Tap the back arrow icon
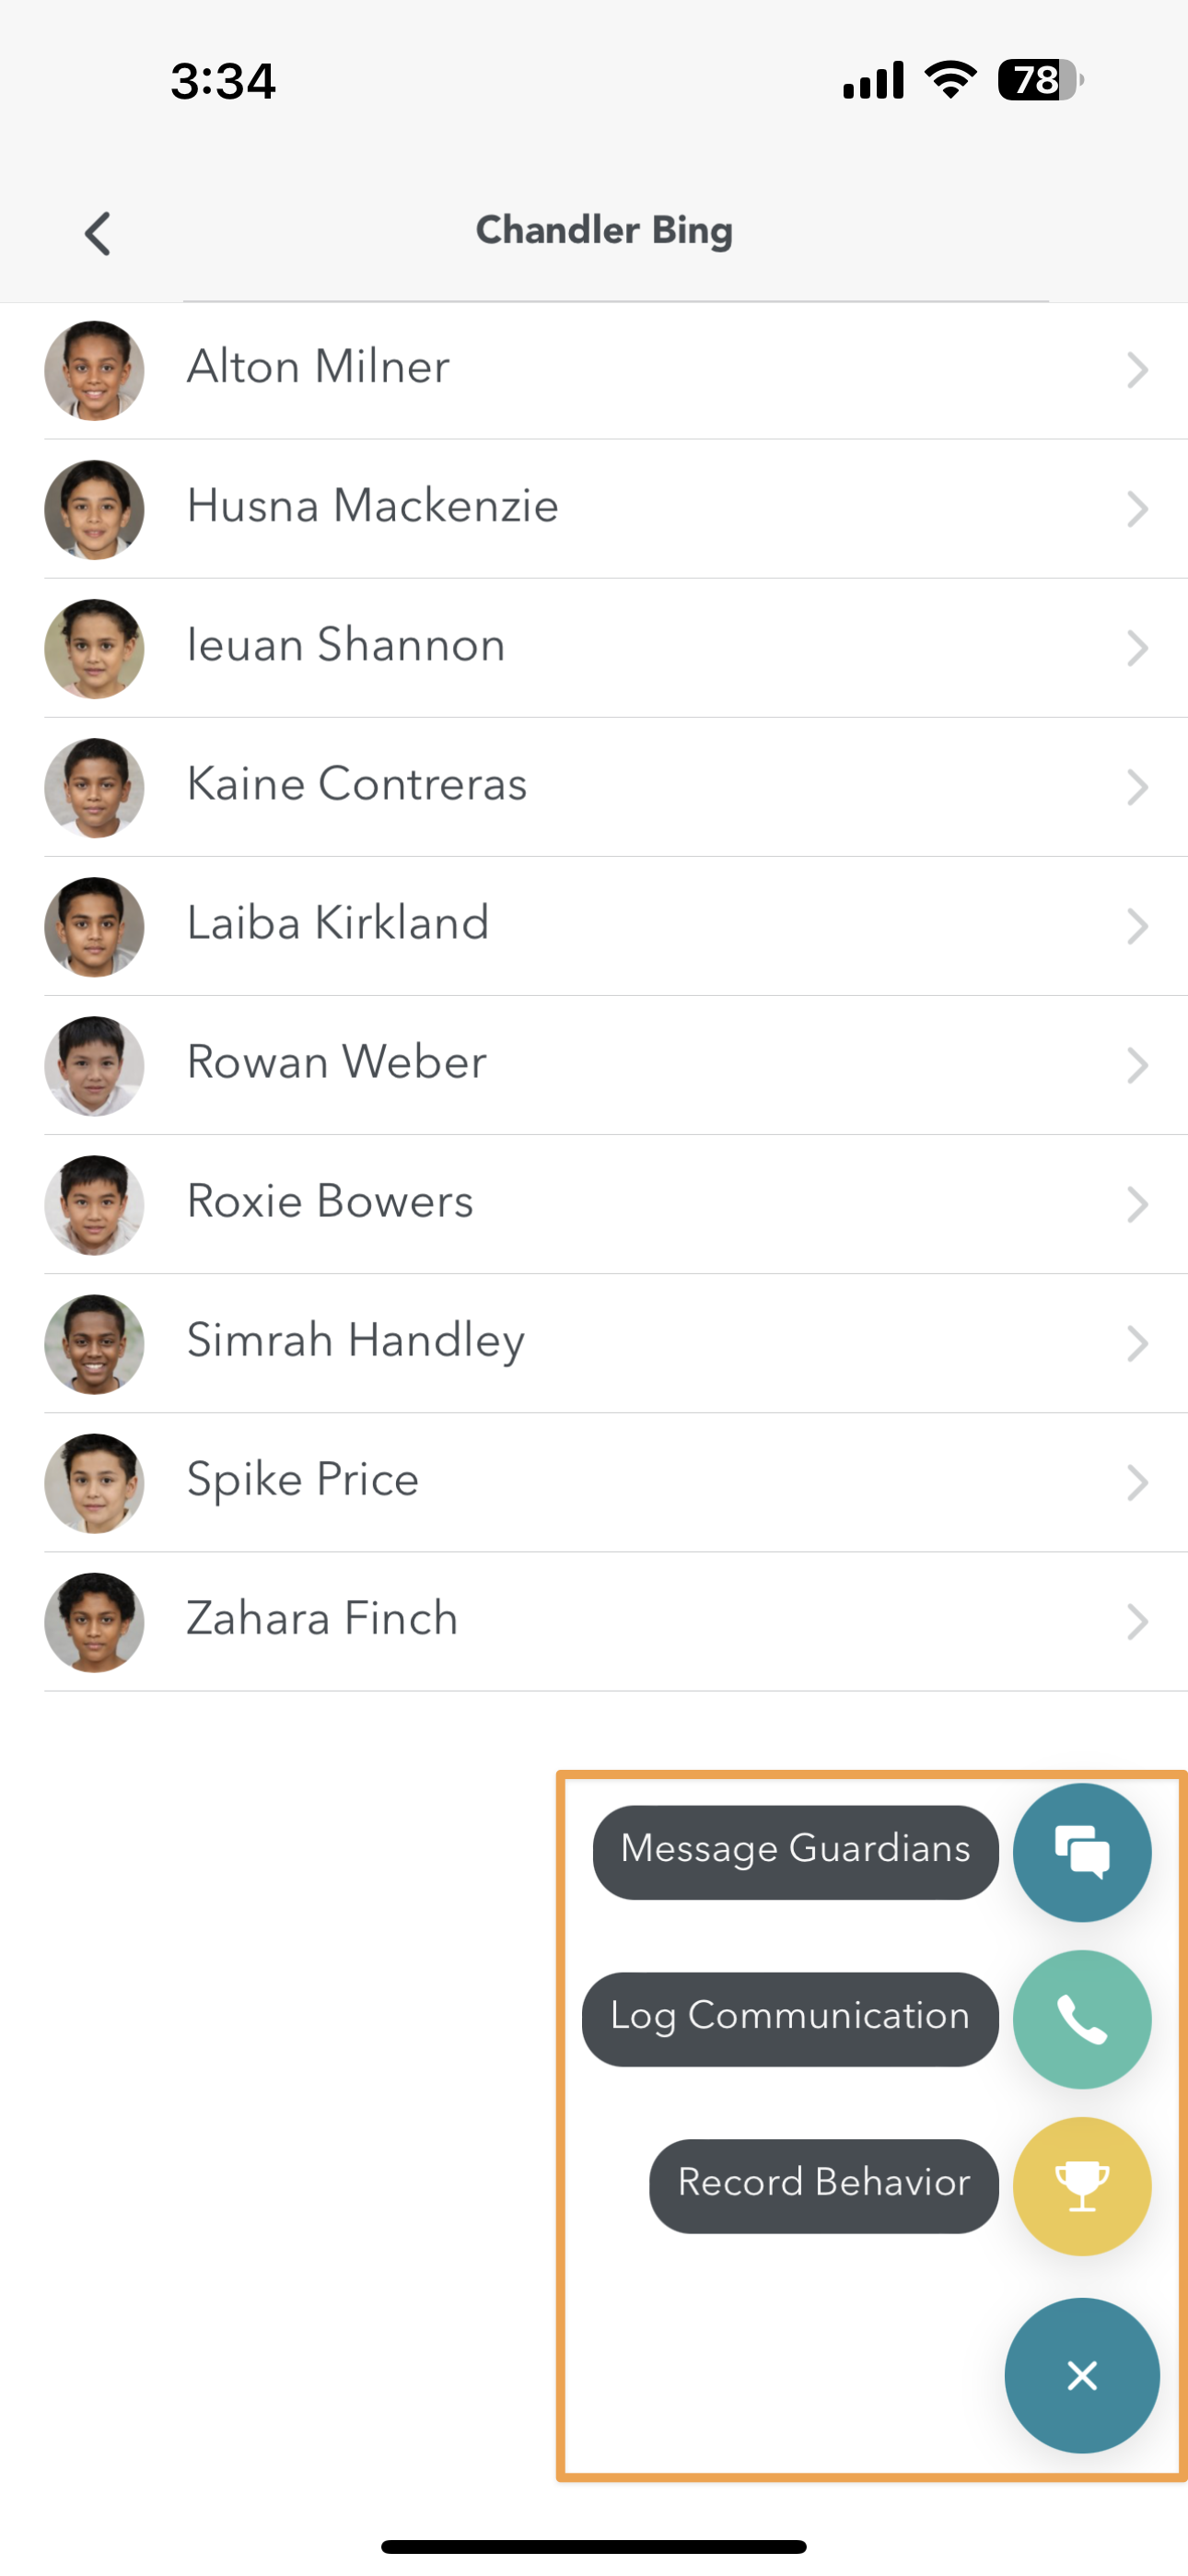This screenshot has height=2576, width=1188. 97,234
